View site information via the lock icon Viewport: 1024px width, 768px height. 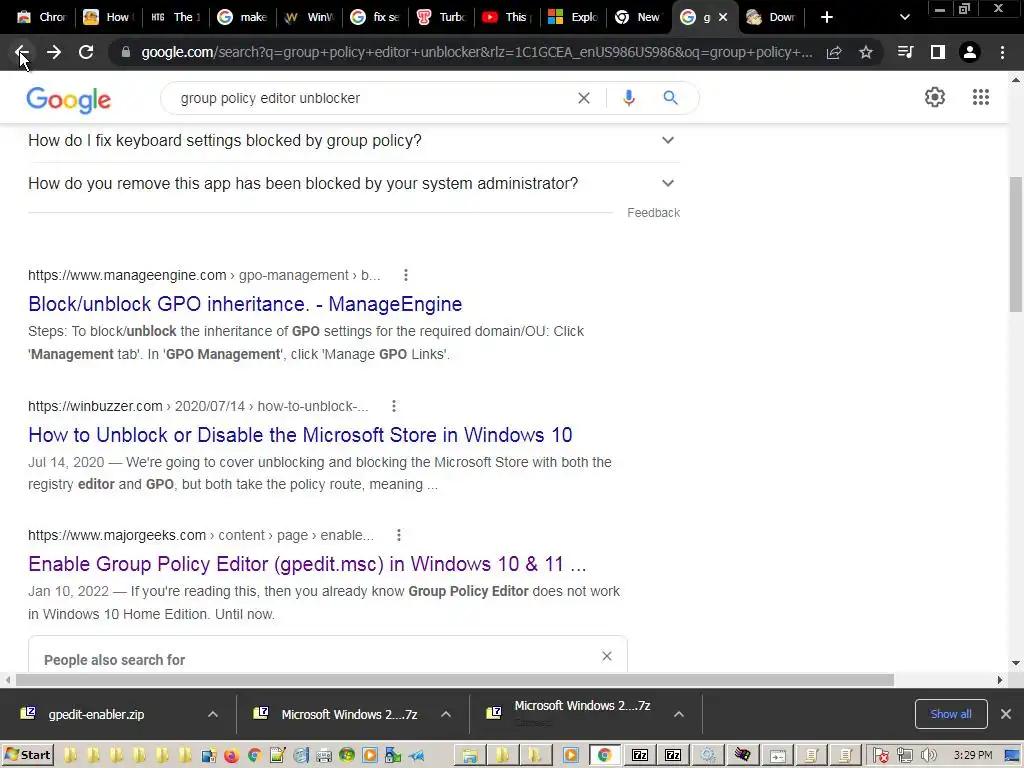pyautogui.click(x=126, y=52)
